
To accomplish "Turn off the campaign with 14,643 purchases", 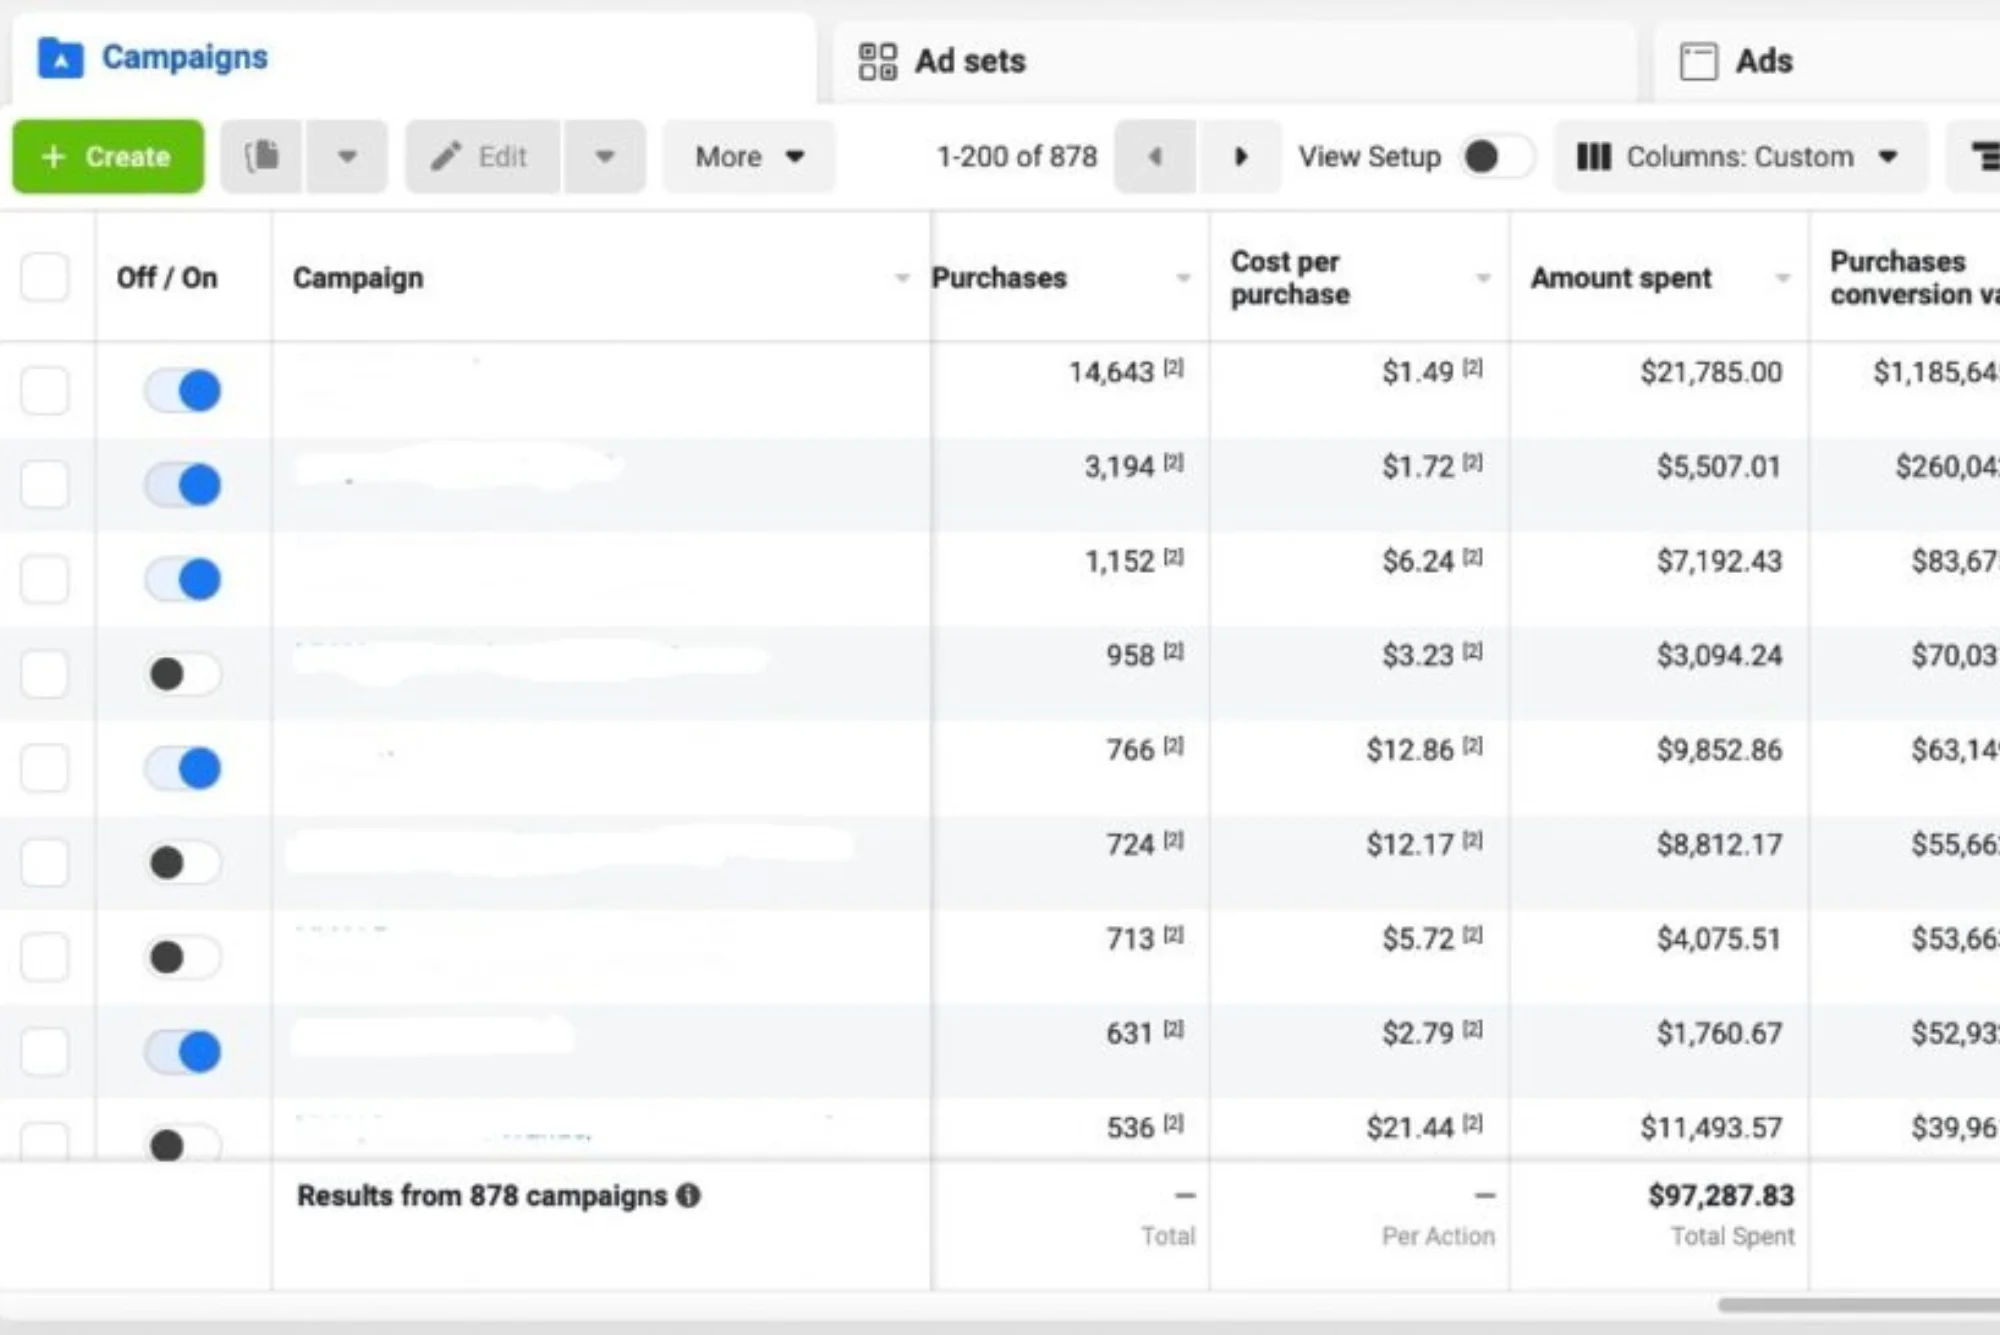I will [183, 390].
